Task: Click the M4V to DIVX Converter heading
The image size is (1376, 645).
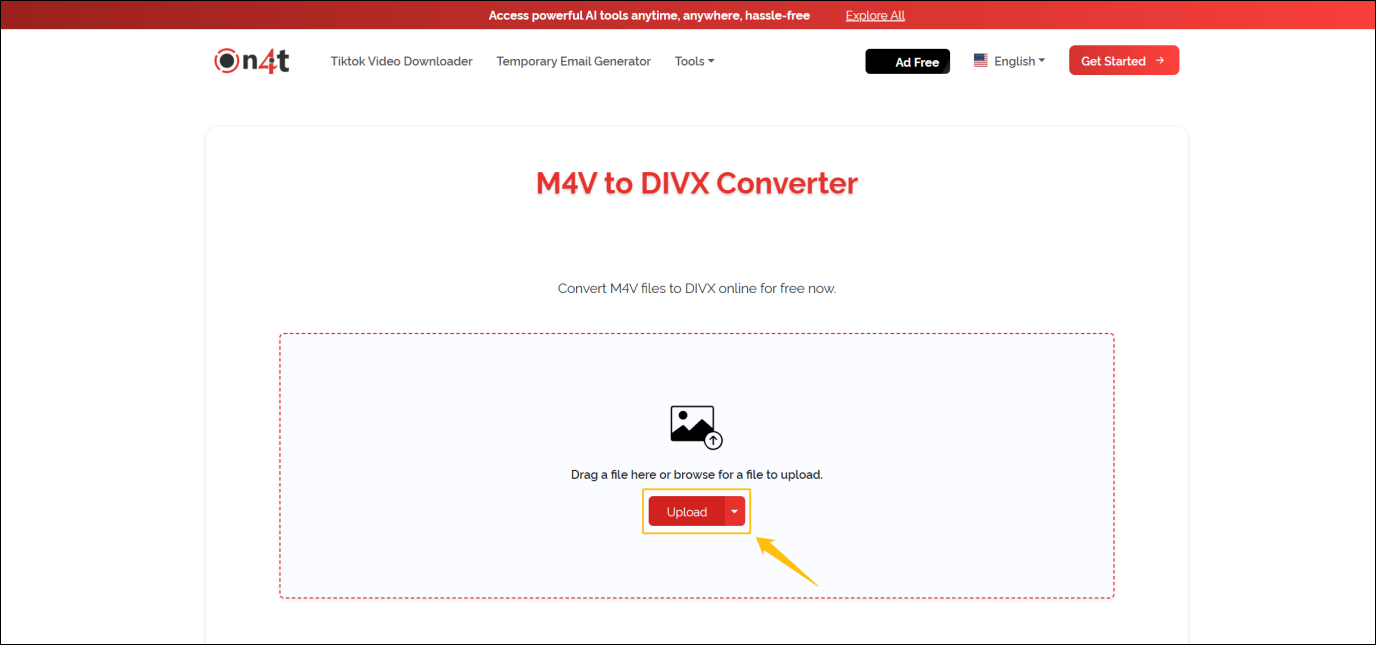Action: coord(696,183)
